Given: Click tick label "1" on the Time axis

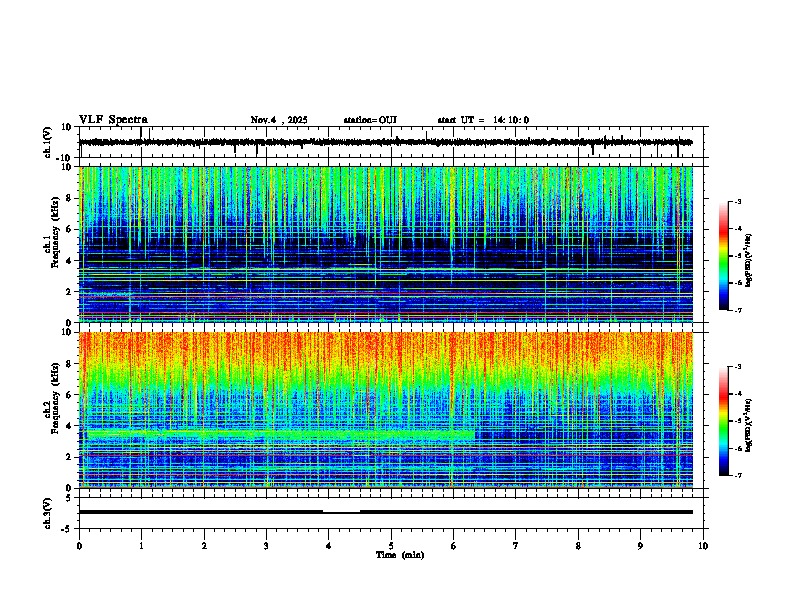Looking at the screenshot, I should click(141, 546).
